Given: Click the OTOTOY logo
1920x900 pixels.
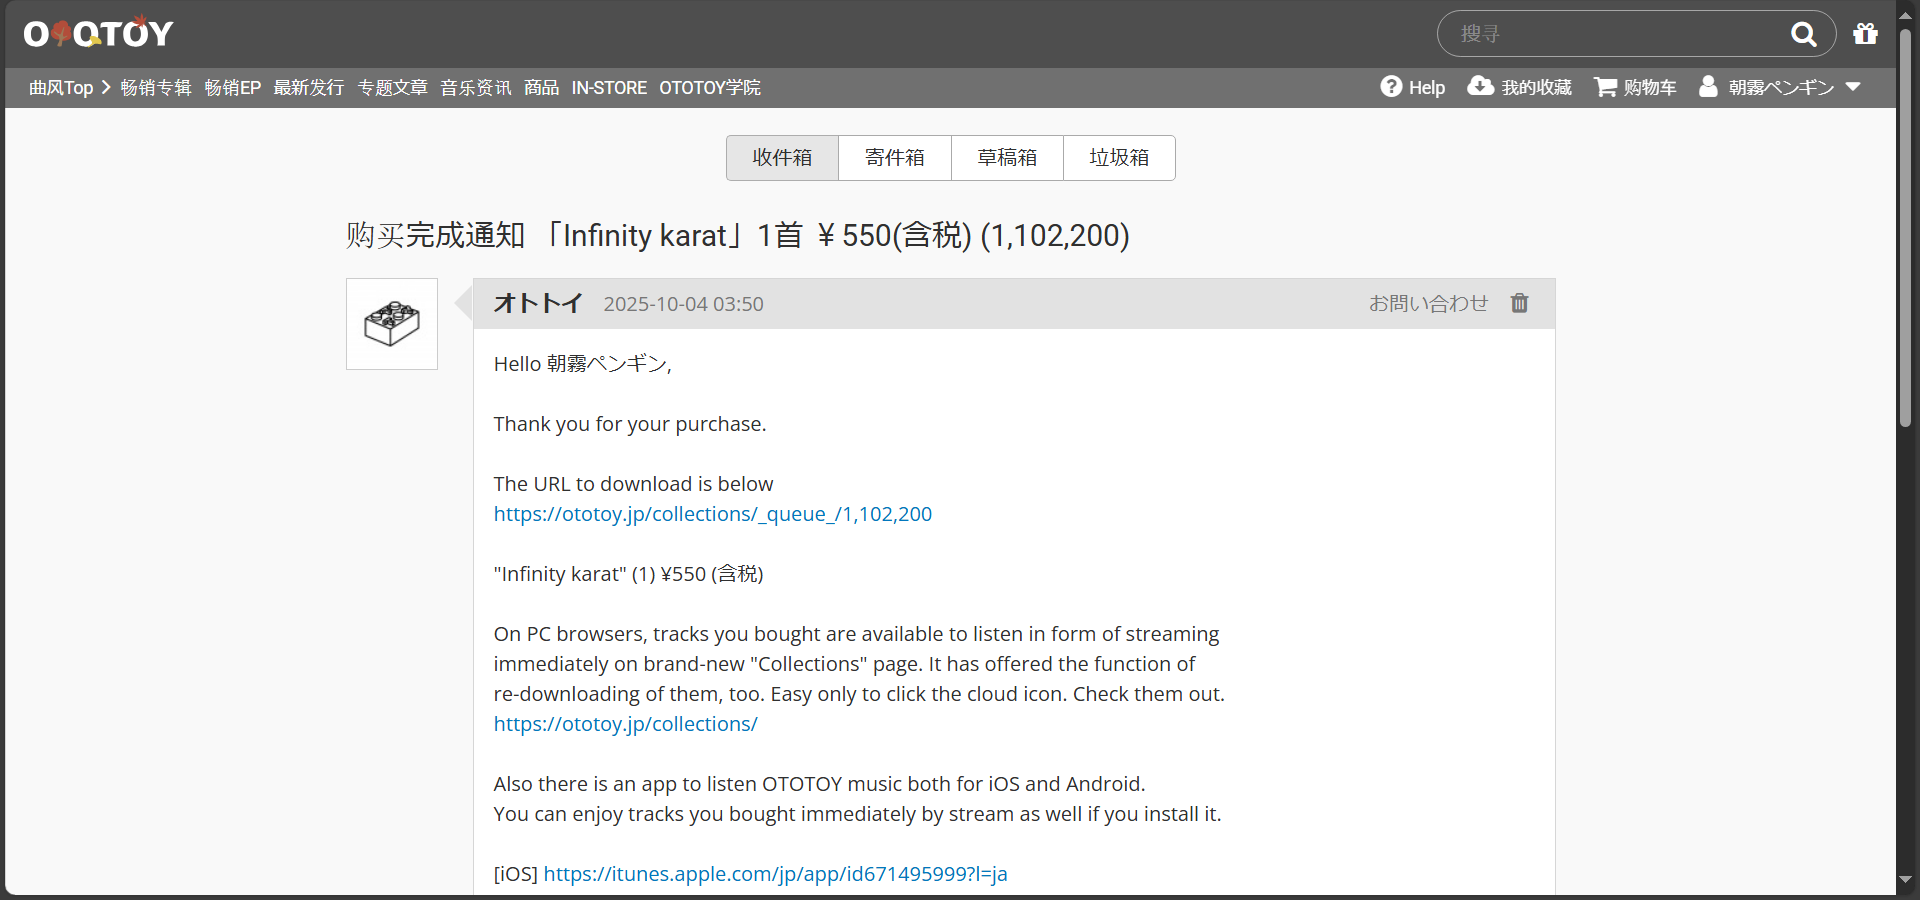Looking at the screenshot, I should click(98, 34).
